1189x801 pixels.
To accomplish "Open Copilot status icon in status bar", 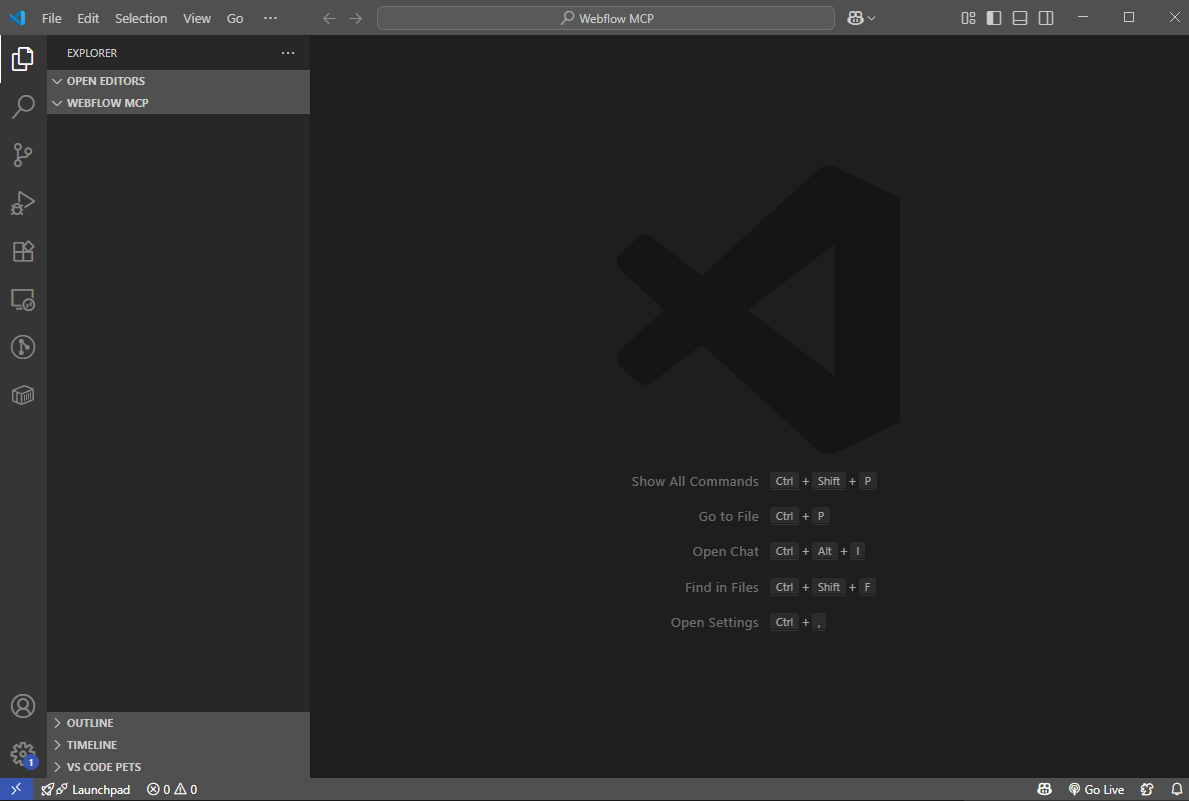I will point(1044,790).
